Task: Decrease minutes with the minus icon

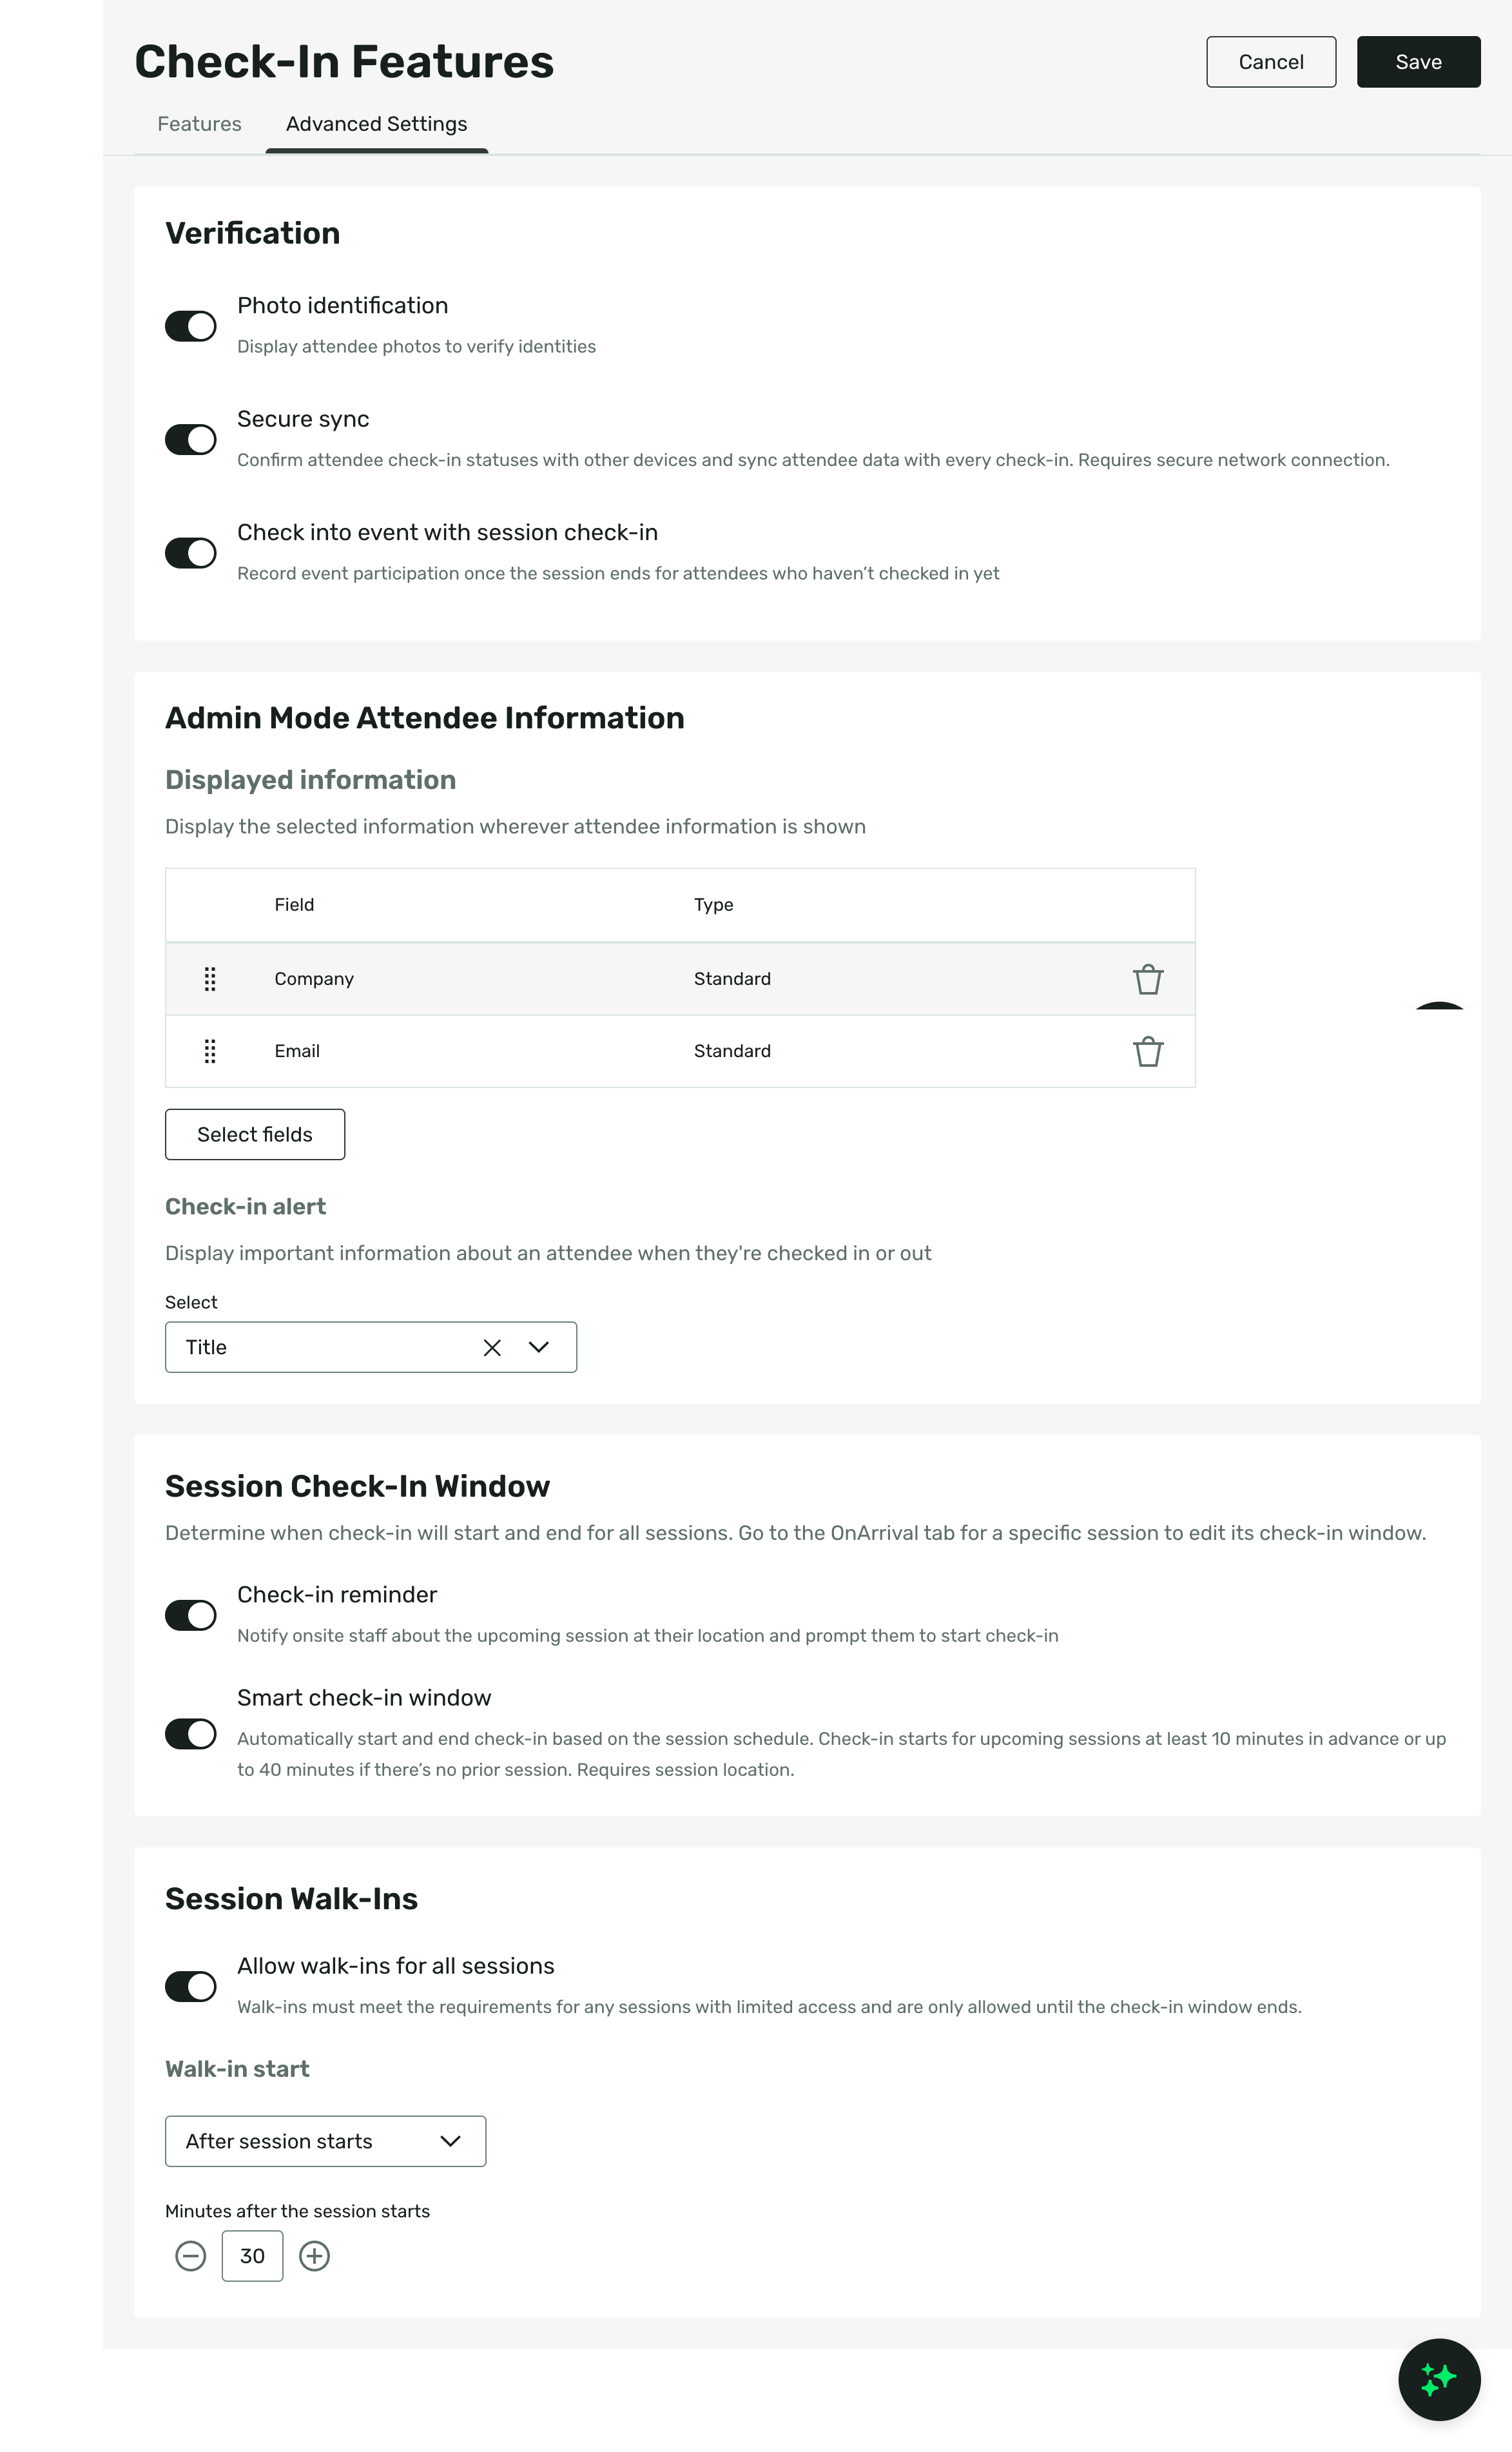Action: tap(190, 2256)
